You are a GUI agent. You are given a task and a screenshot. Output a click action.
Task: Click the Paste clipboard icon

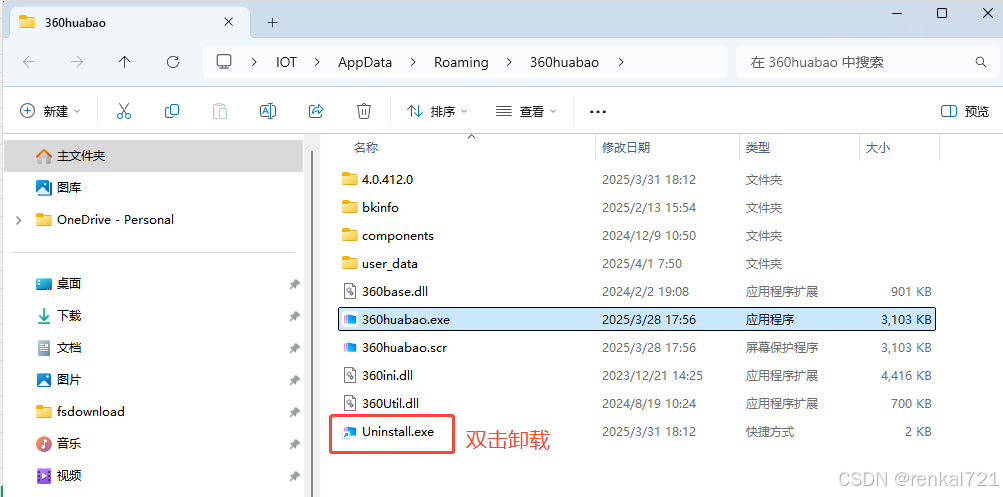click(x=219, y=111)
